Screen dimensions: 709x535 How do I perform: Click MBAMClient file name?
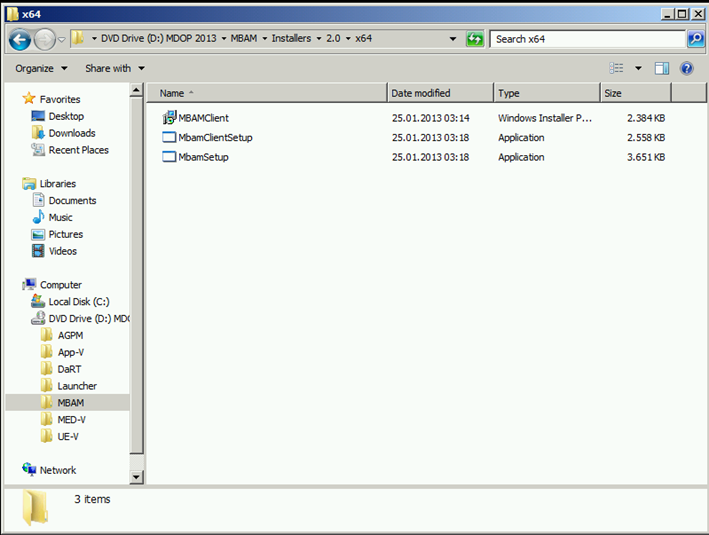click(203, 118)
